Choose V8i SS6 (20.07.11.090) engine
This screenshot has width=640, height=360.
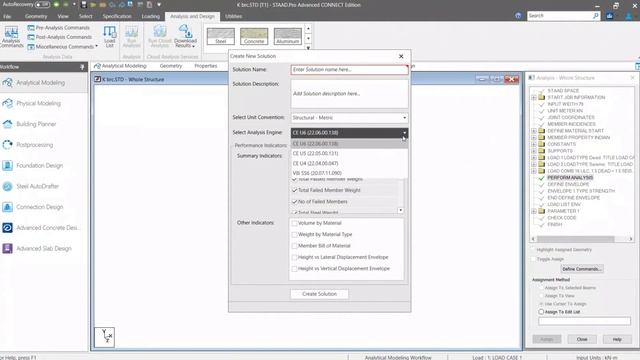click(349, 173)
